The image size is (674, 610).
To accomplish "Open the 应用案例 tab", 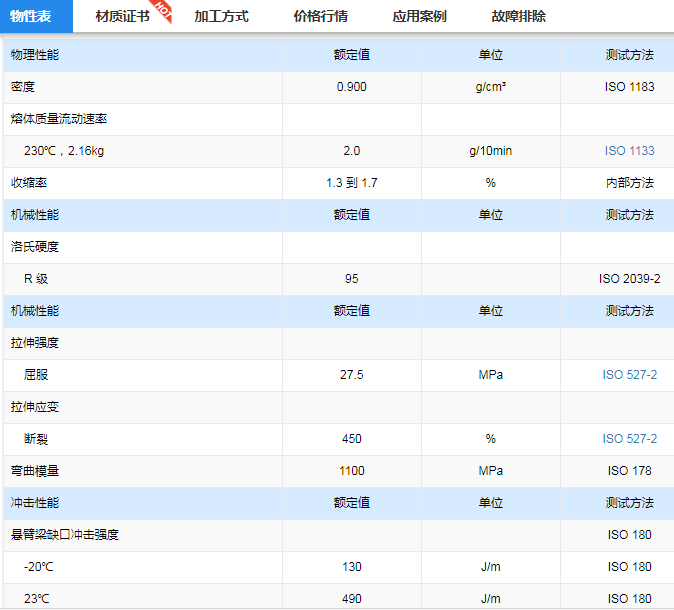I will (x=419, y=17).
